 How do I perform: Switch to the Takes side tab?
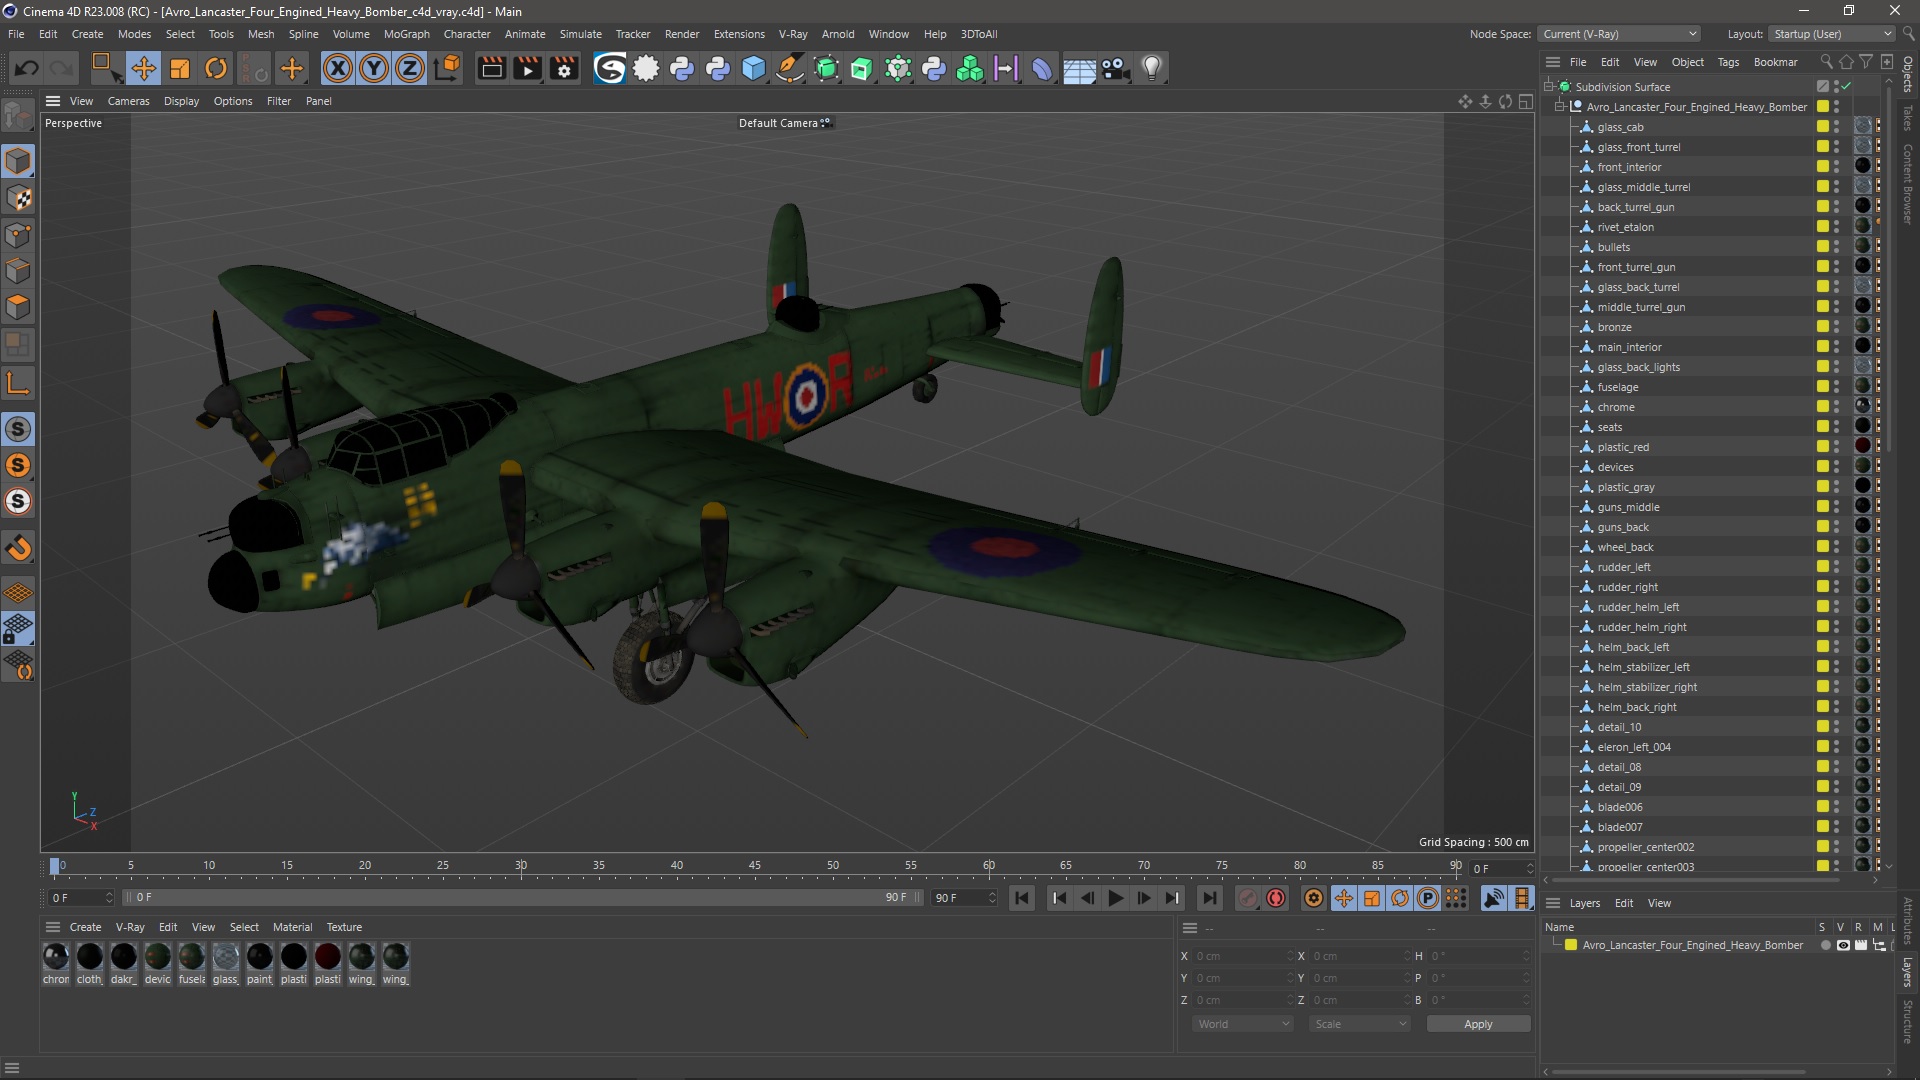point(1908,118)
